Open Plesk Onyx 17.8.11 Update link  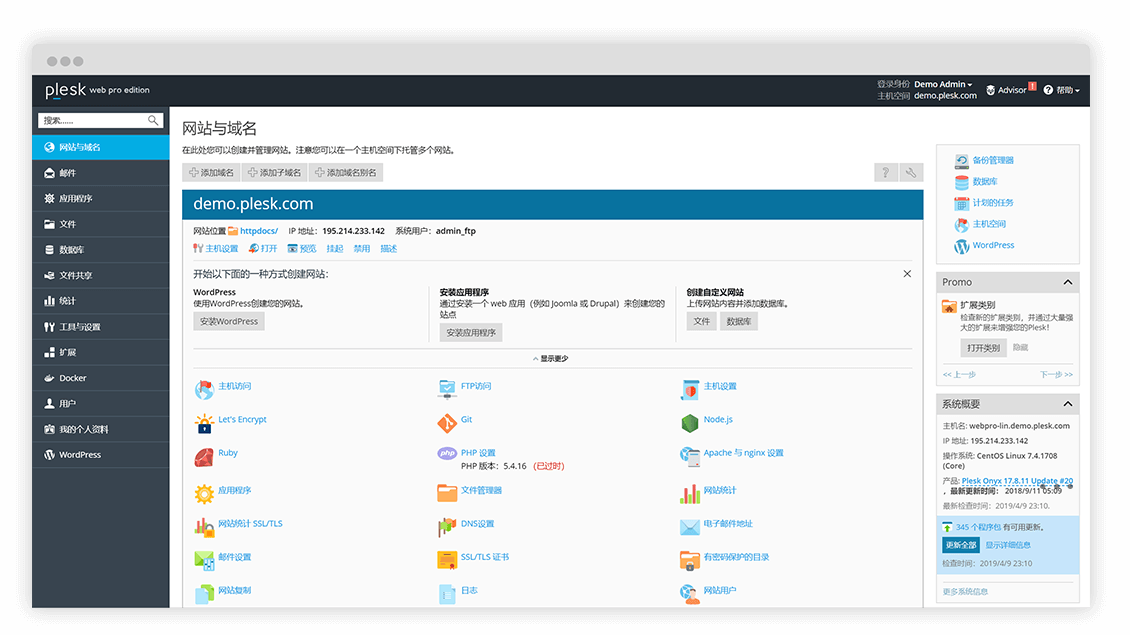1017,481
